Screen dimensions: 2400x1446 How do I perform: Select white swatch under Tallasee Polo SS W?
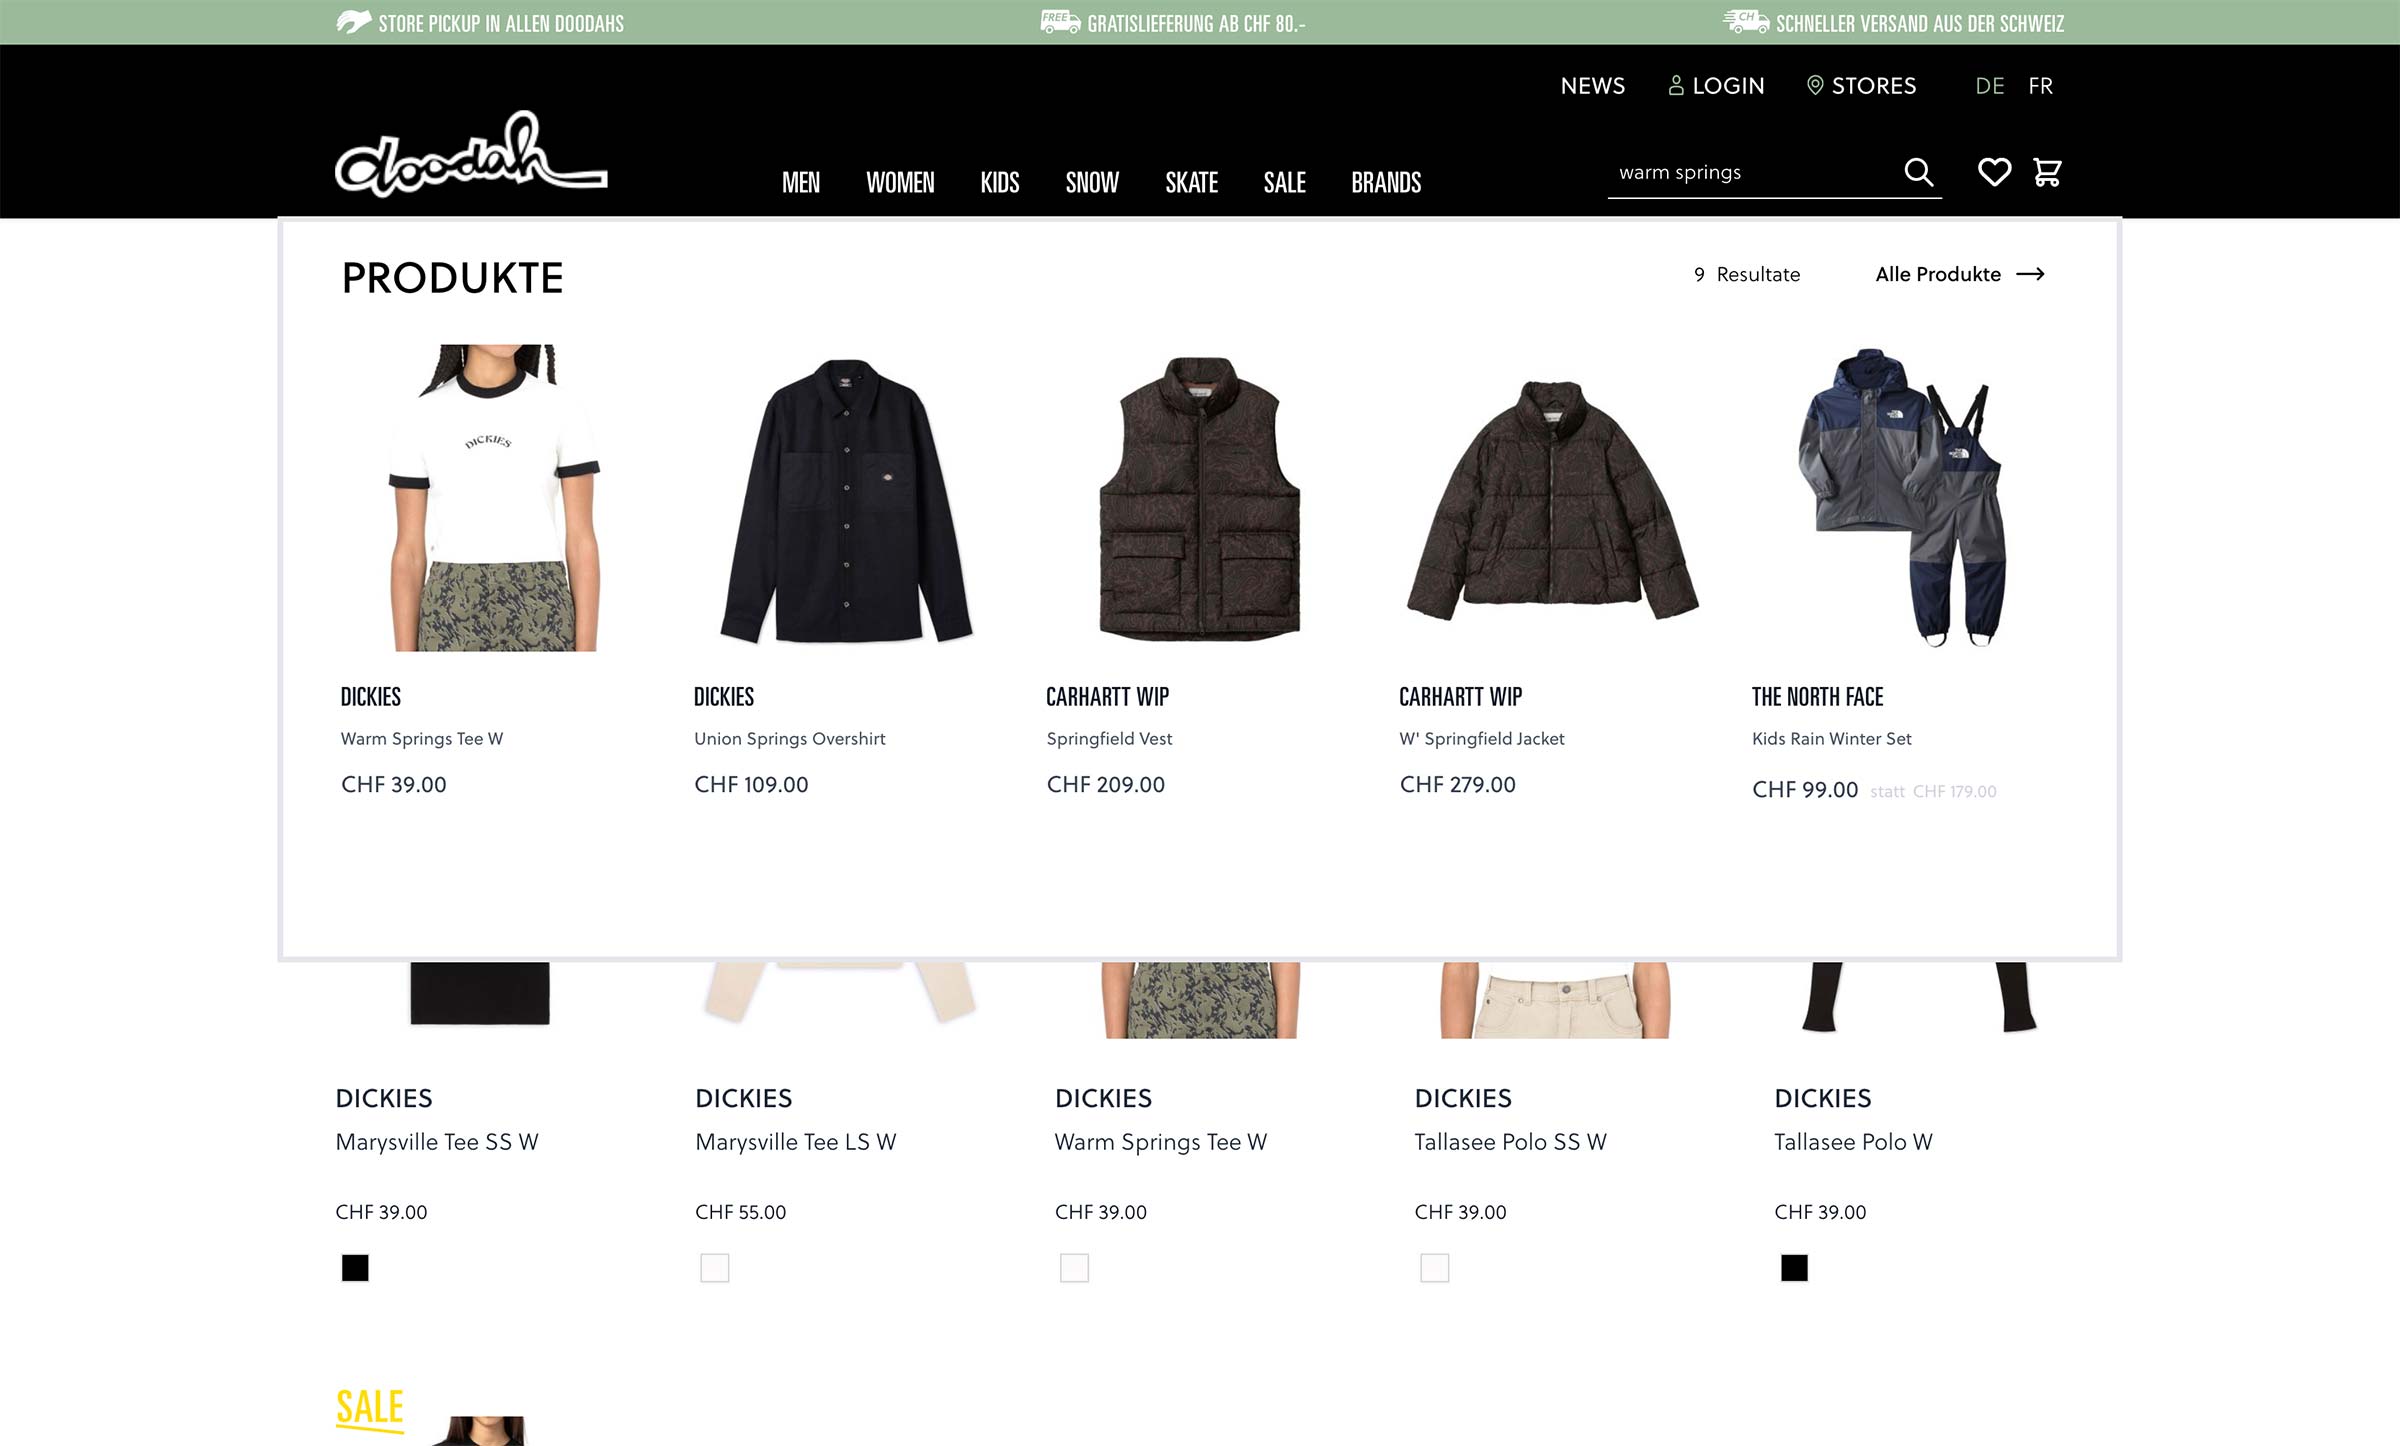point(1434,1268)
